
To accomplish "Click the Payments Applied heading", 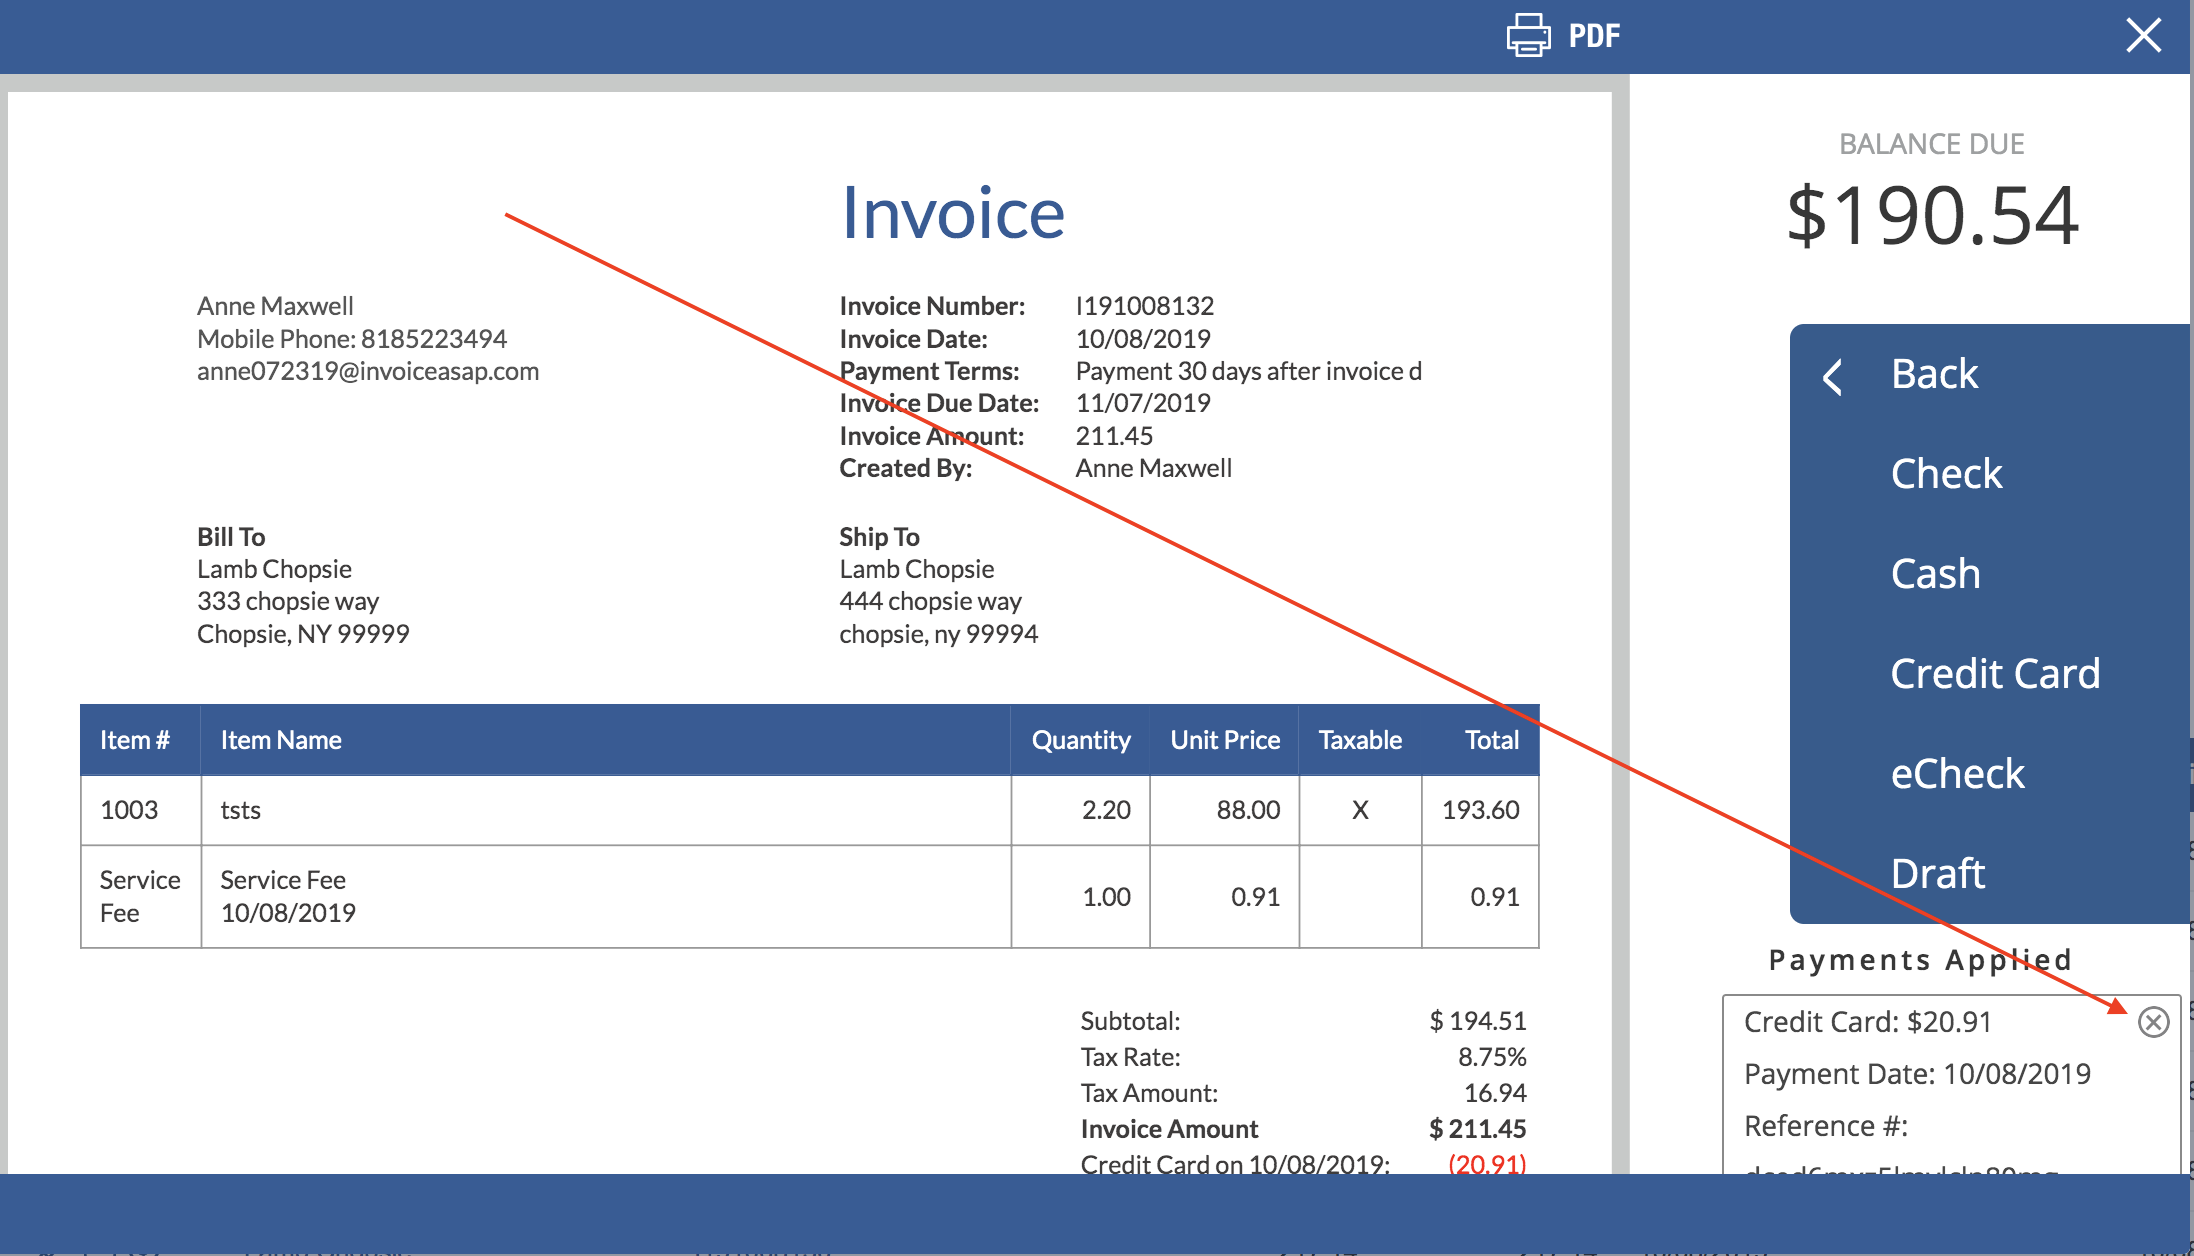I will (x=1920, y=960).
